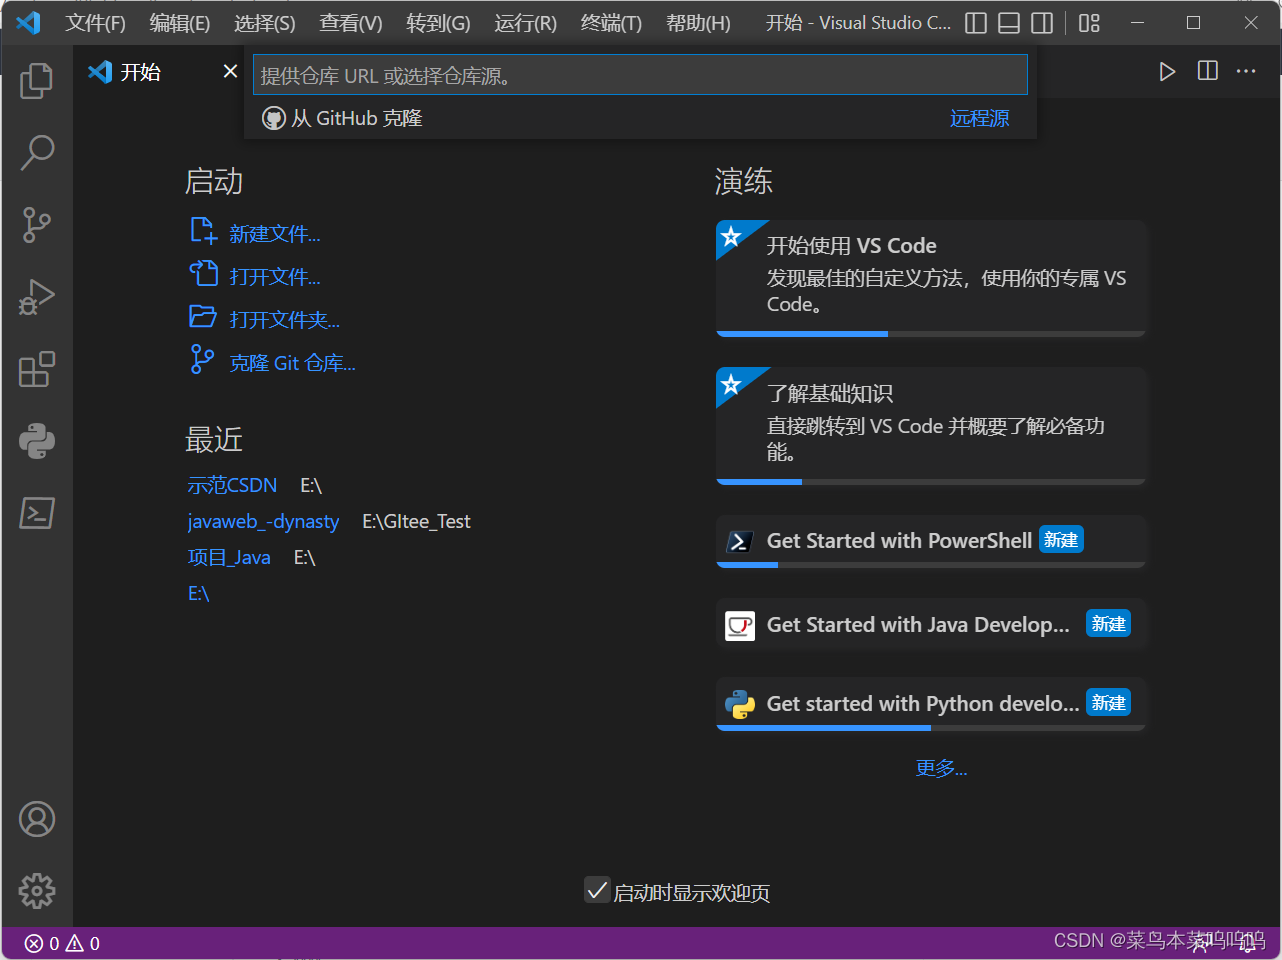Click progress bar under 开始使用 VS Code
This screenshot has height=960, width=1282.
pos(931,334)
